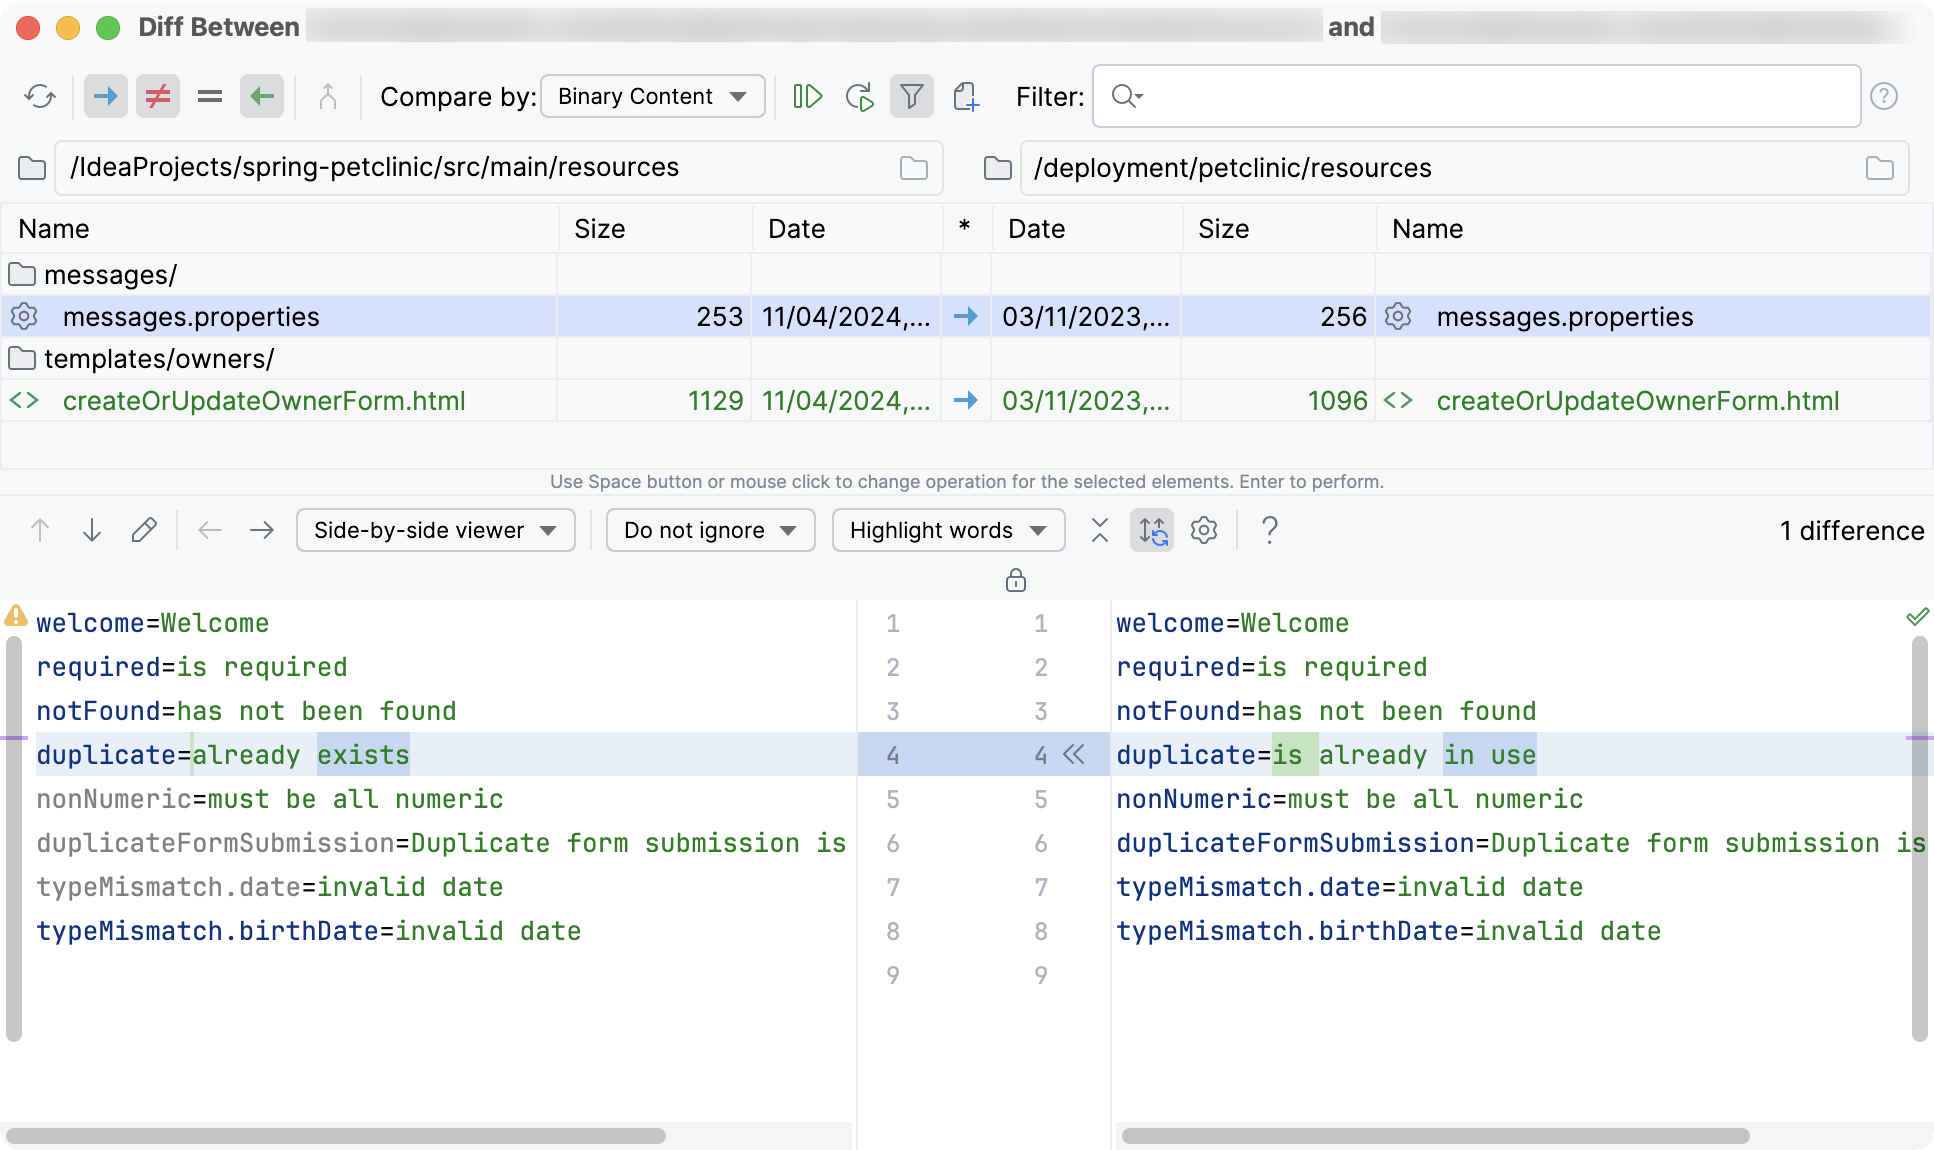The image size is (1934, 1150).
Task: Click the previous difference navigation arrow
Action: point(42,530)
